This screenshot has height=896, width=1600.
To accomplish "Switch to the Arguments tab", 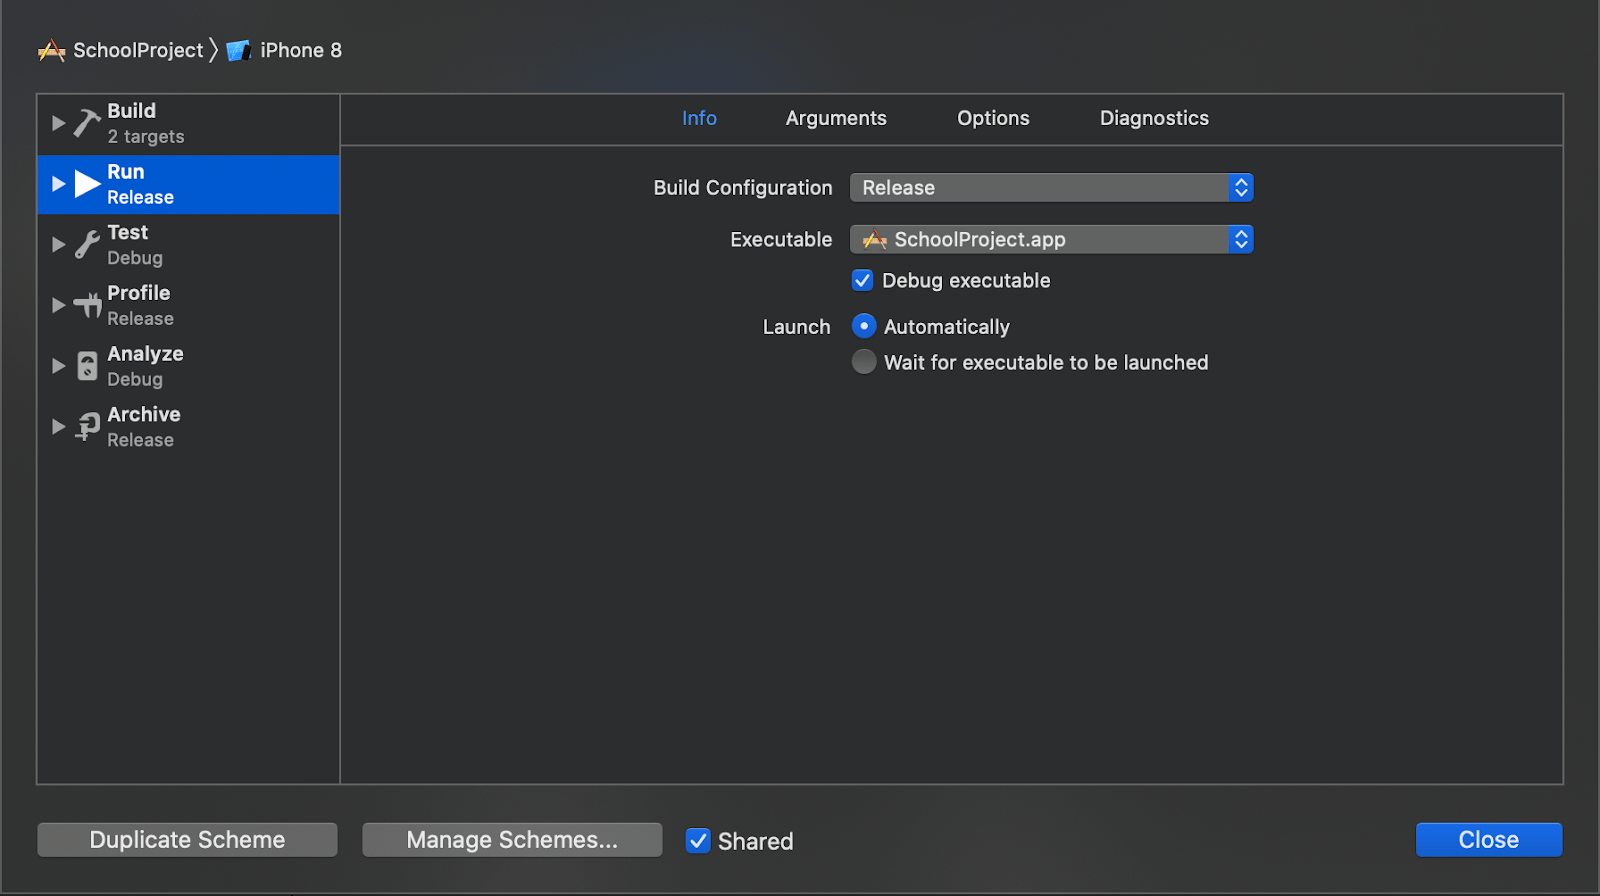I will pos(836,118).
